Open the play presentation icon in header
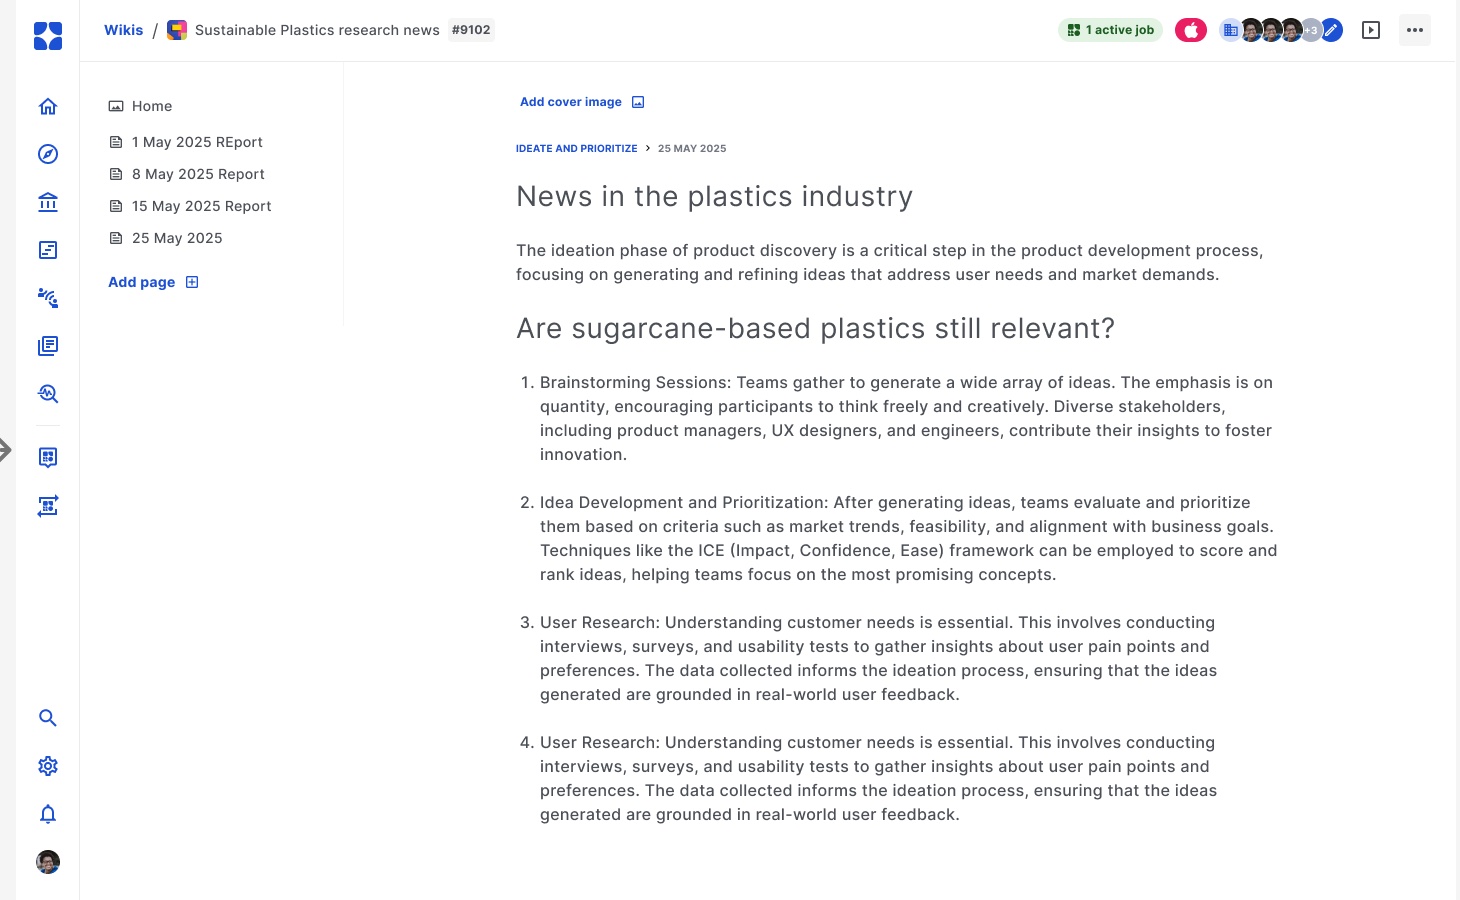Viewport: 1460px width, 900px height. point(1371,30)
